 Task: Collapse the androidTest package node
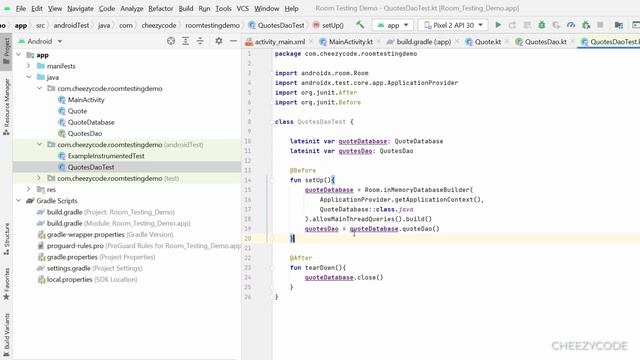(x=39, y=144)
